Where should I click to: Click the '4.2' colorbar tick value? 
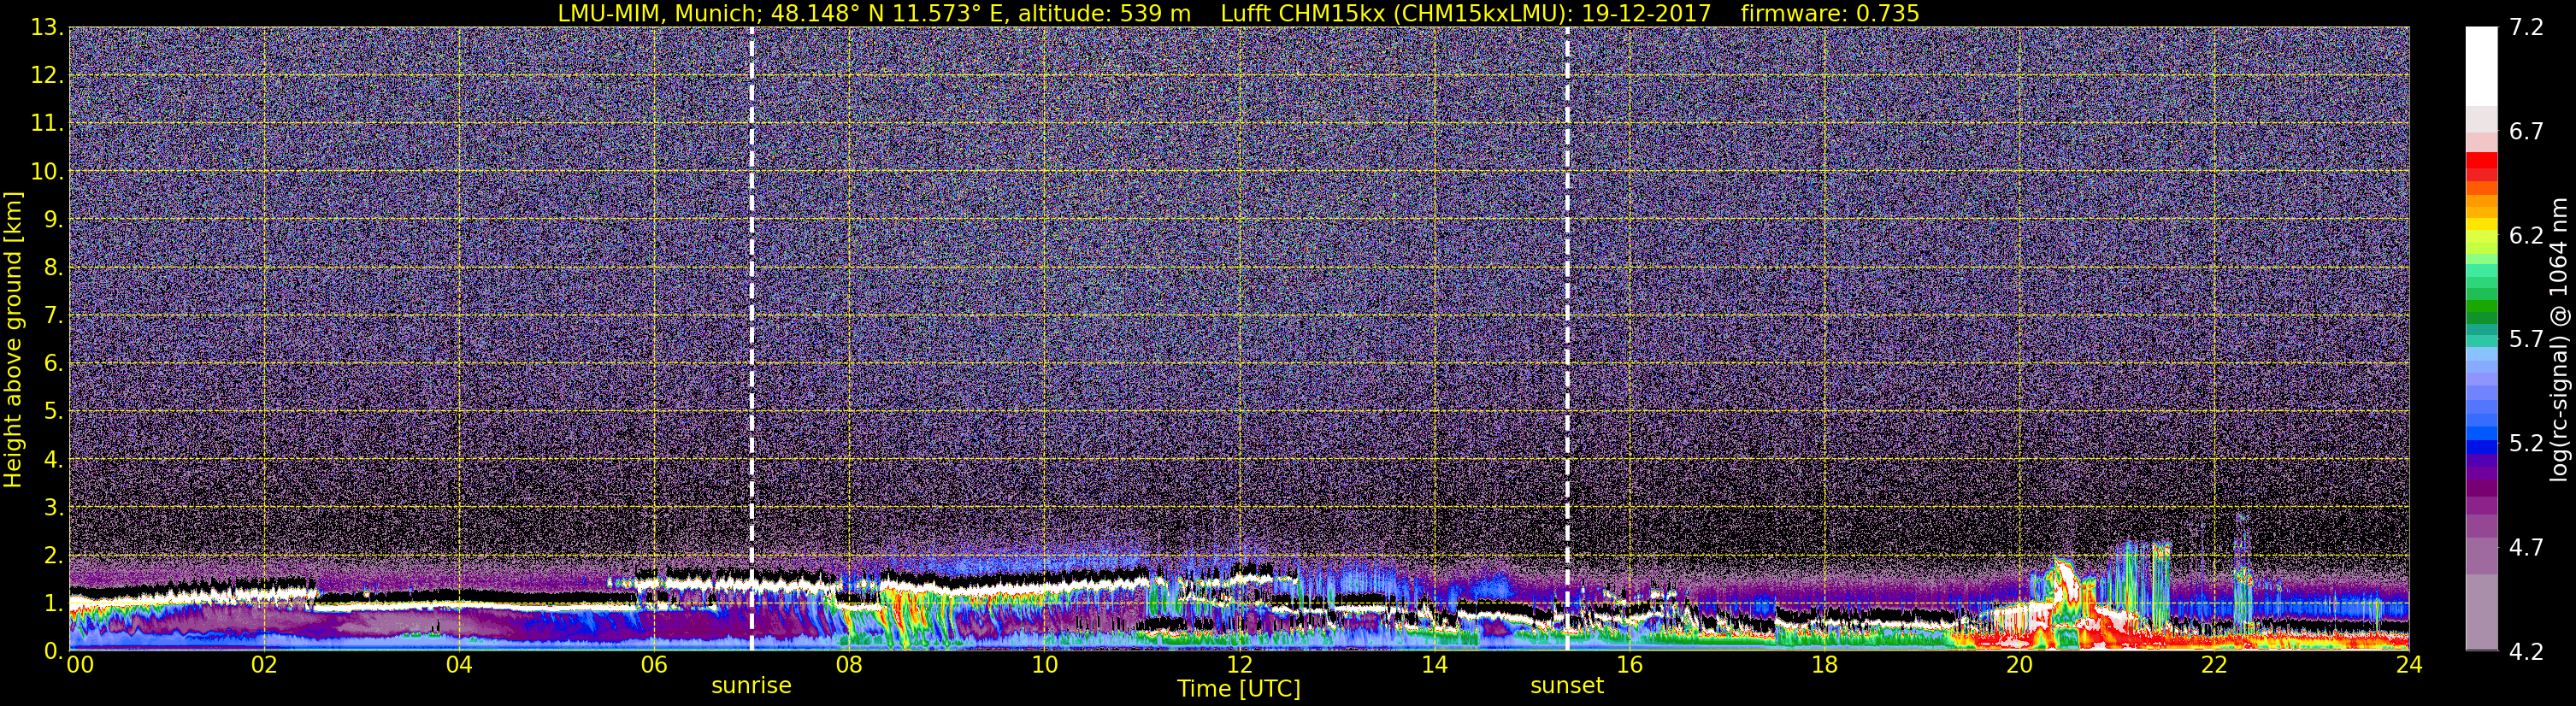point(2526,651)
